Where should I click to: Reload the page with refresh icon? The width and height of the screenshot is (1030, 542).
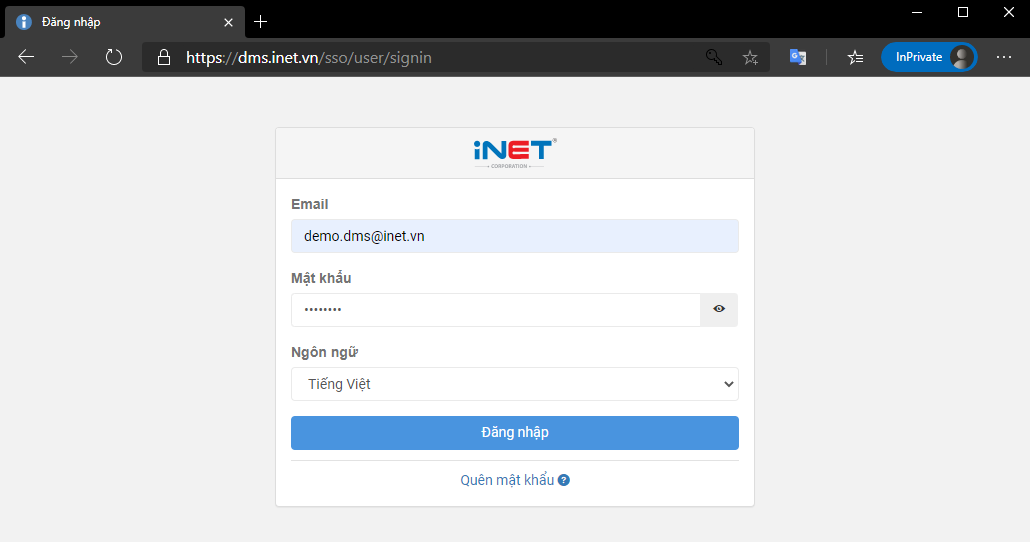(114, 57)
